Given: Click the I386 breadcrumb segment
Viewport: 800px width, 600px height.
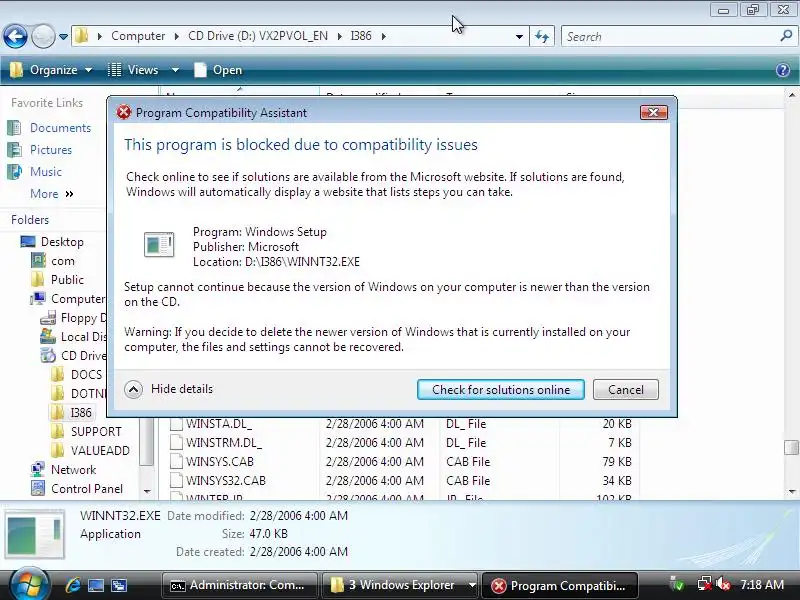Looking at the screenshot, I should pyautogui.click(x=361, y=36).
